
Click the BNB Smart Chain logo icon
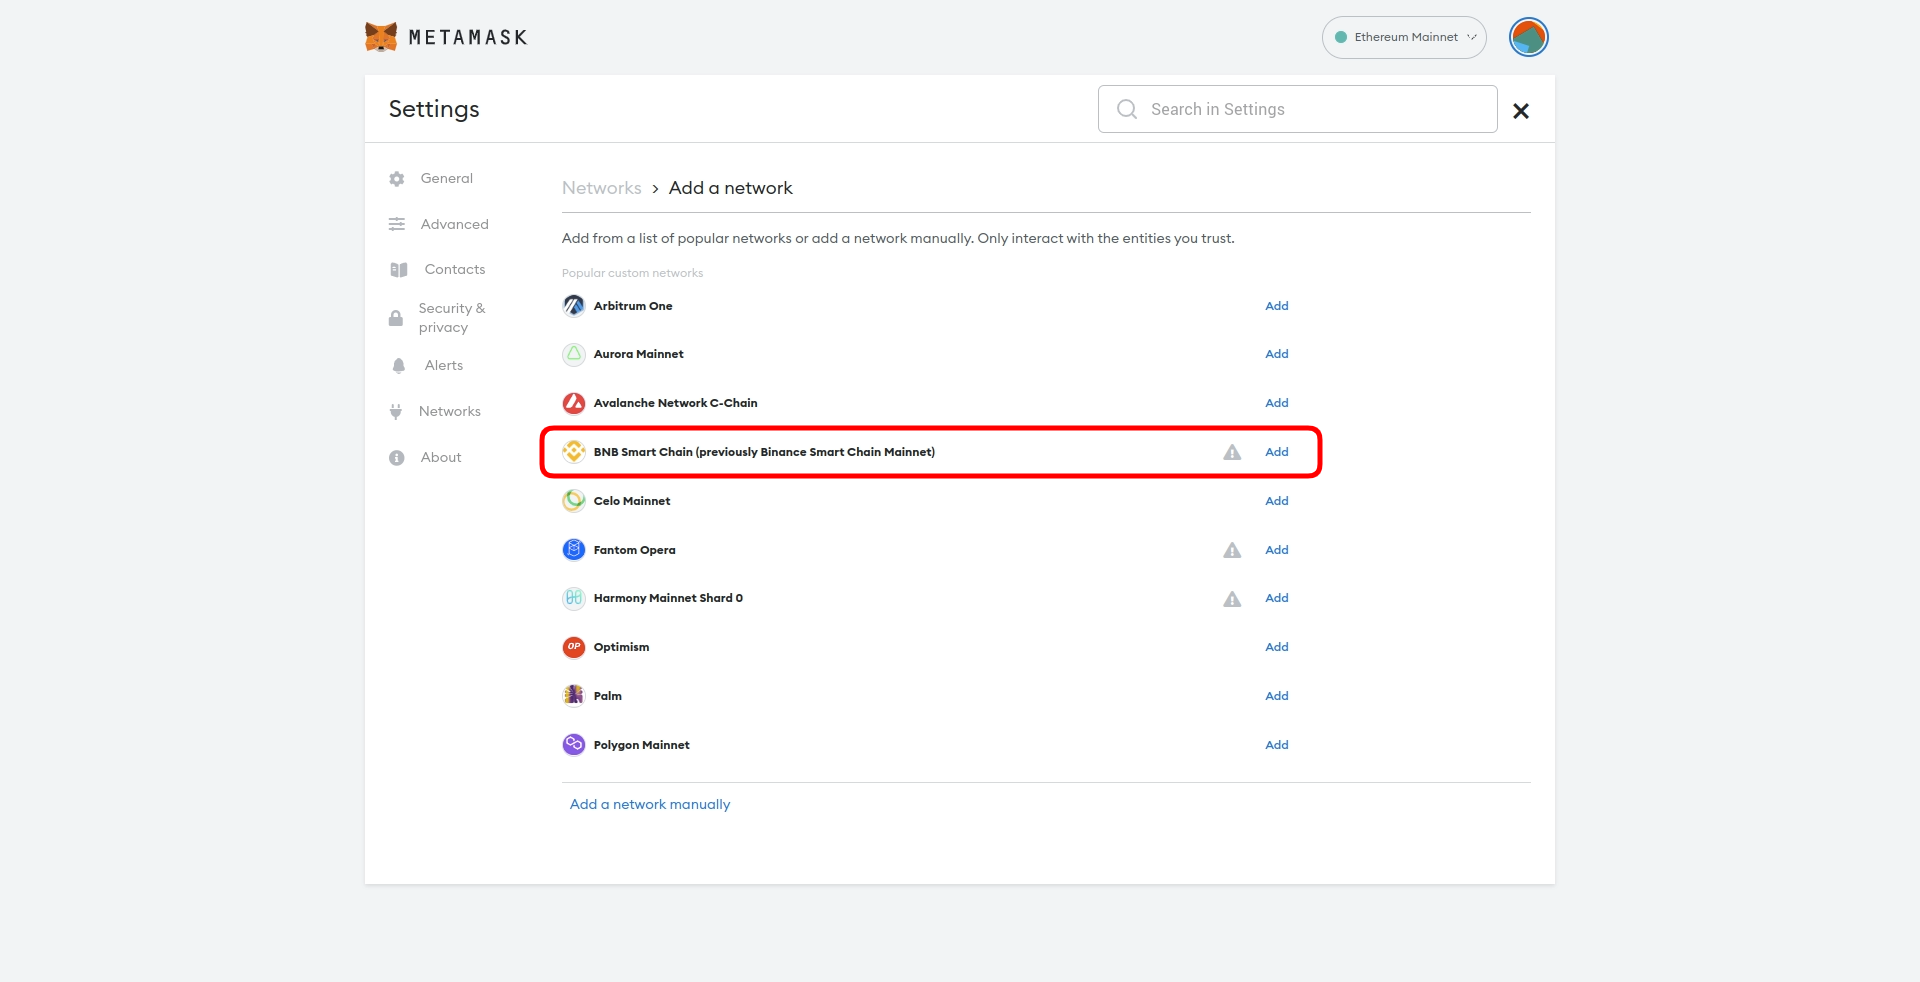point(574,452)
